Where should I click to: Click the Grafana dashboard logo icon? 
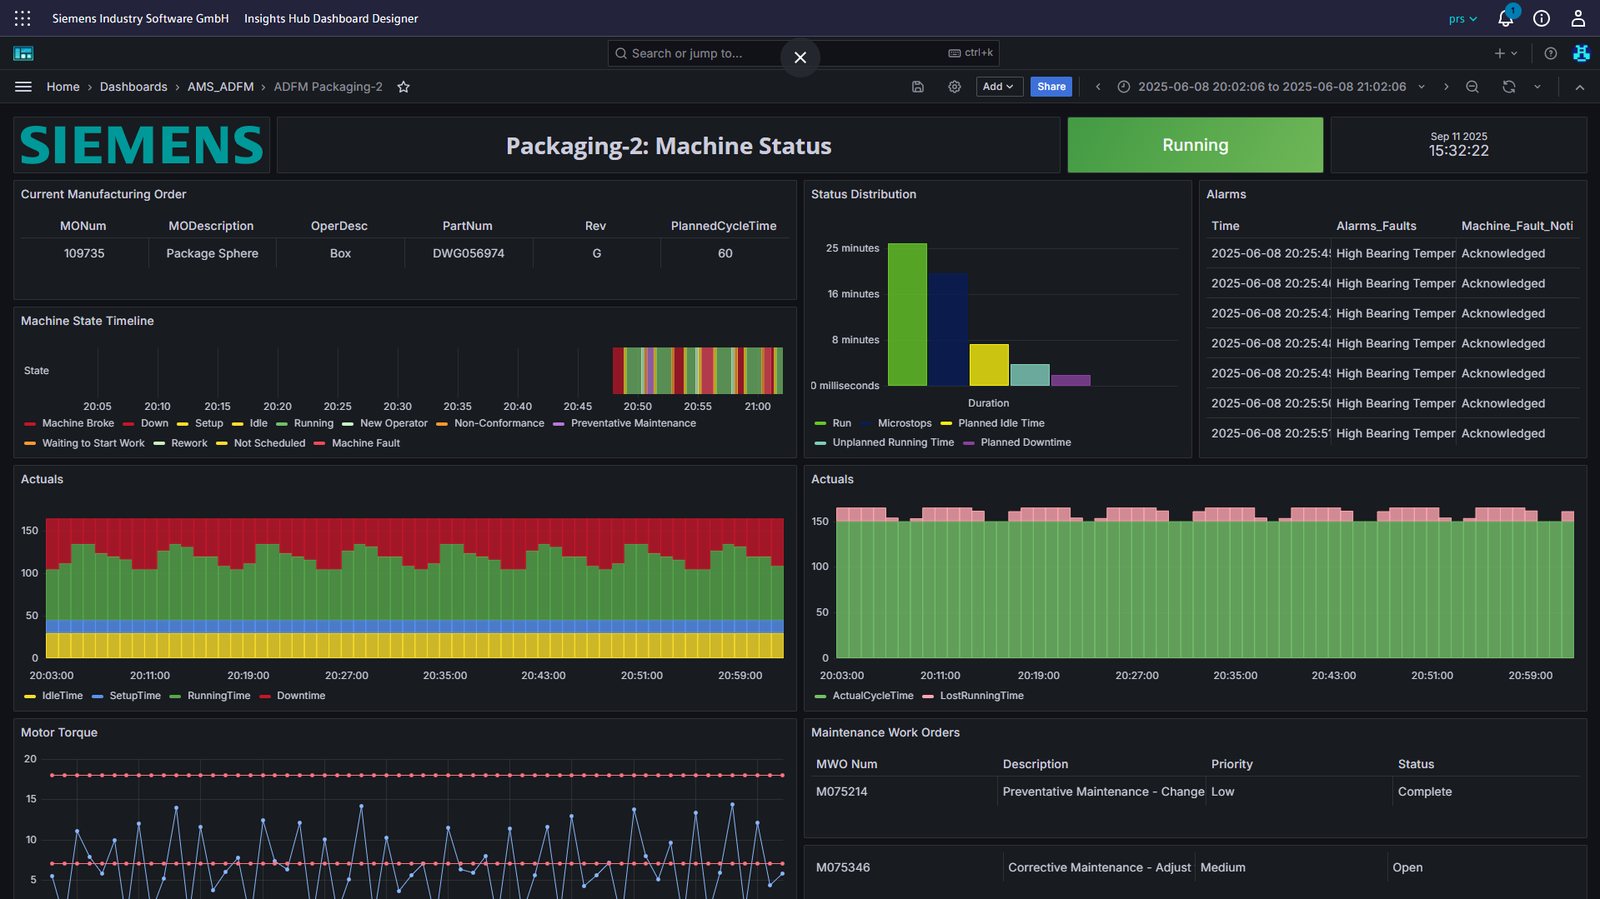(23, 53)
